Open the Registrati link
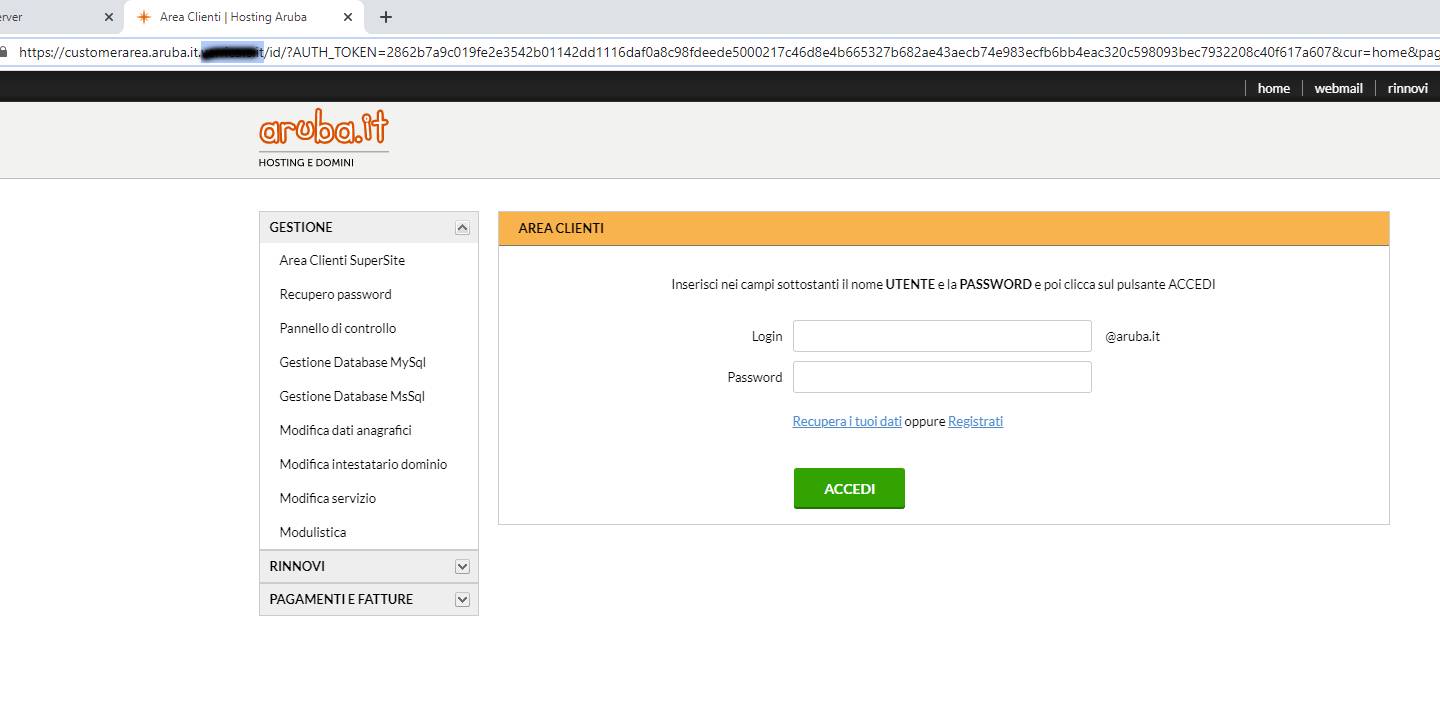 (975, 422)
